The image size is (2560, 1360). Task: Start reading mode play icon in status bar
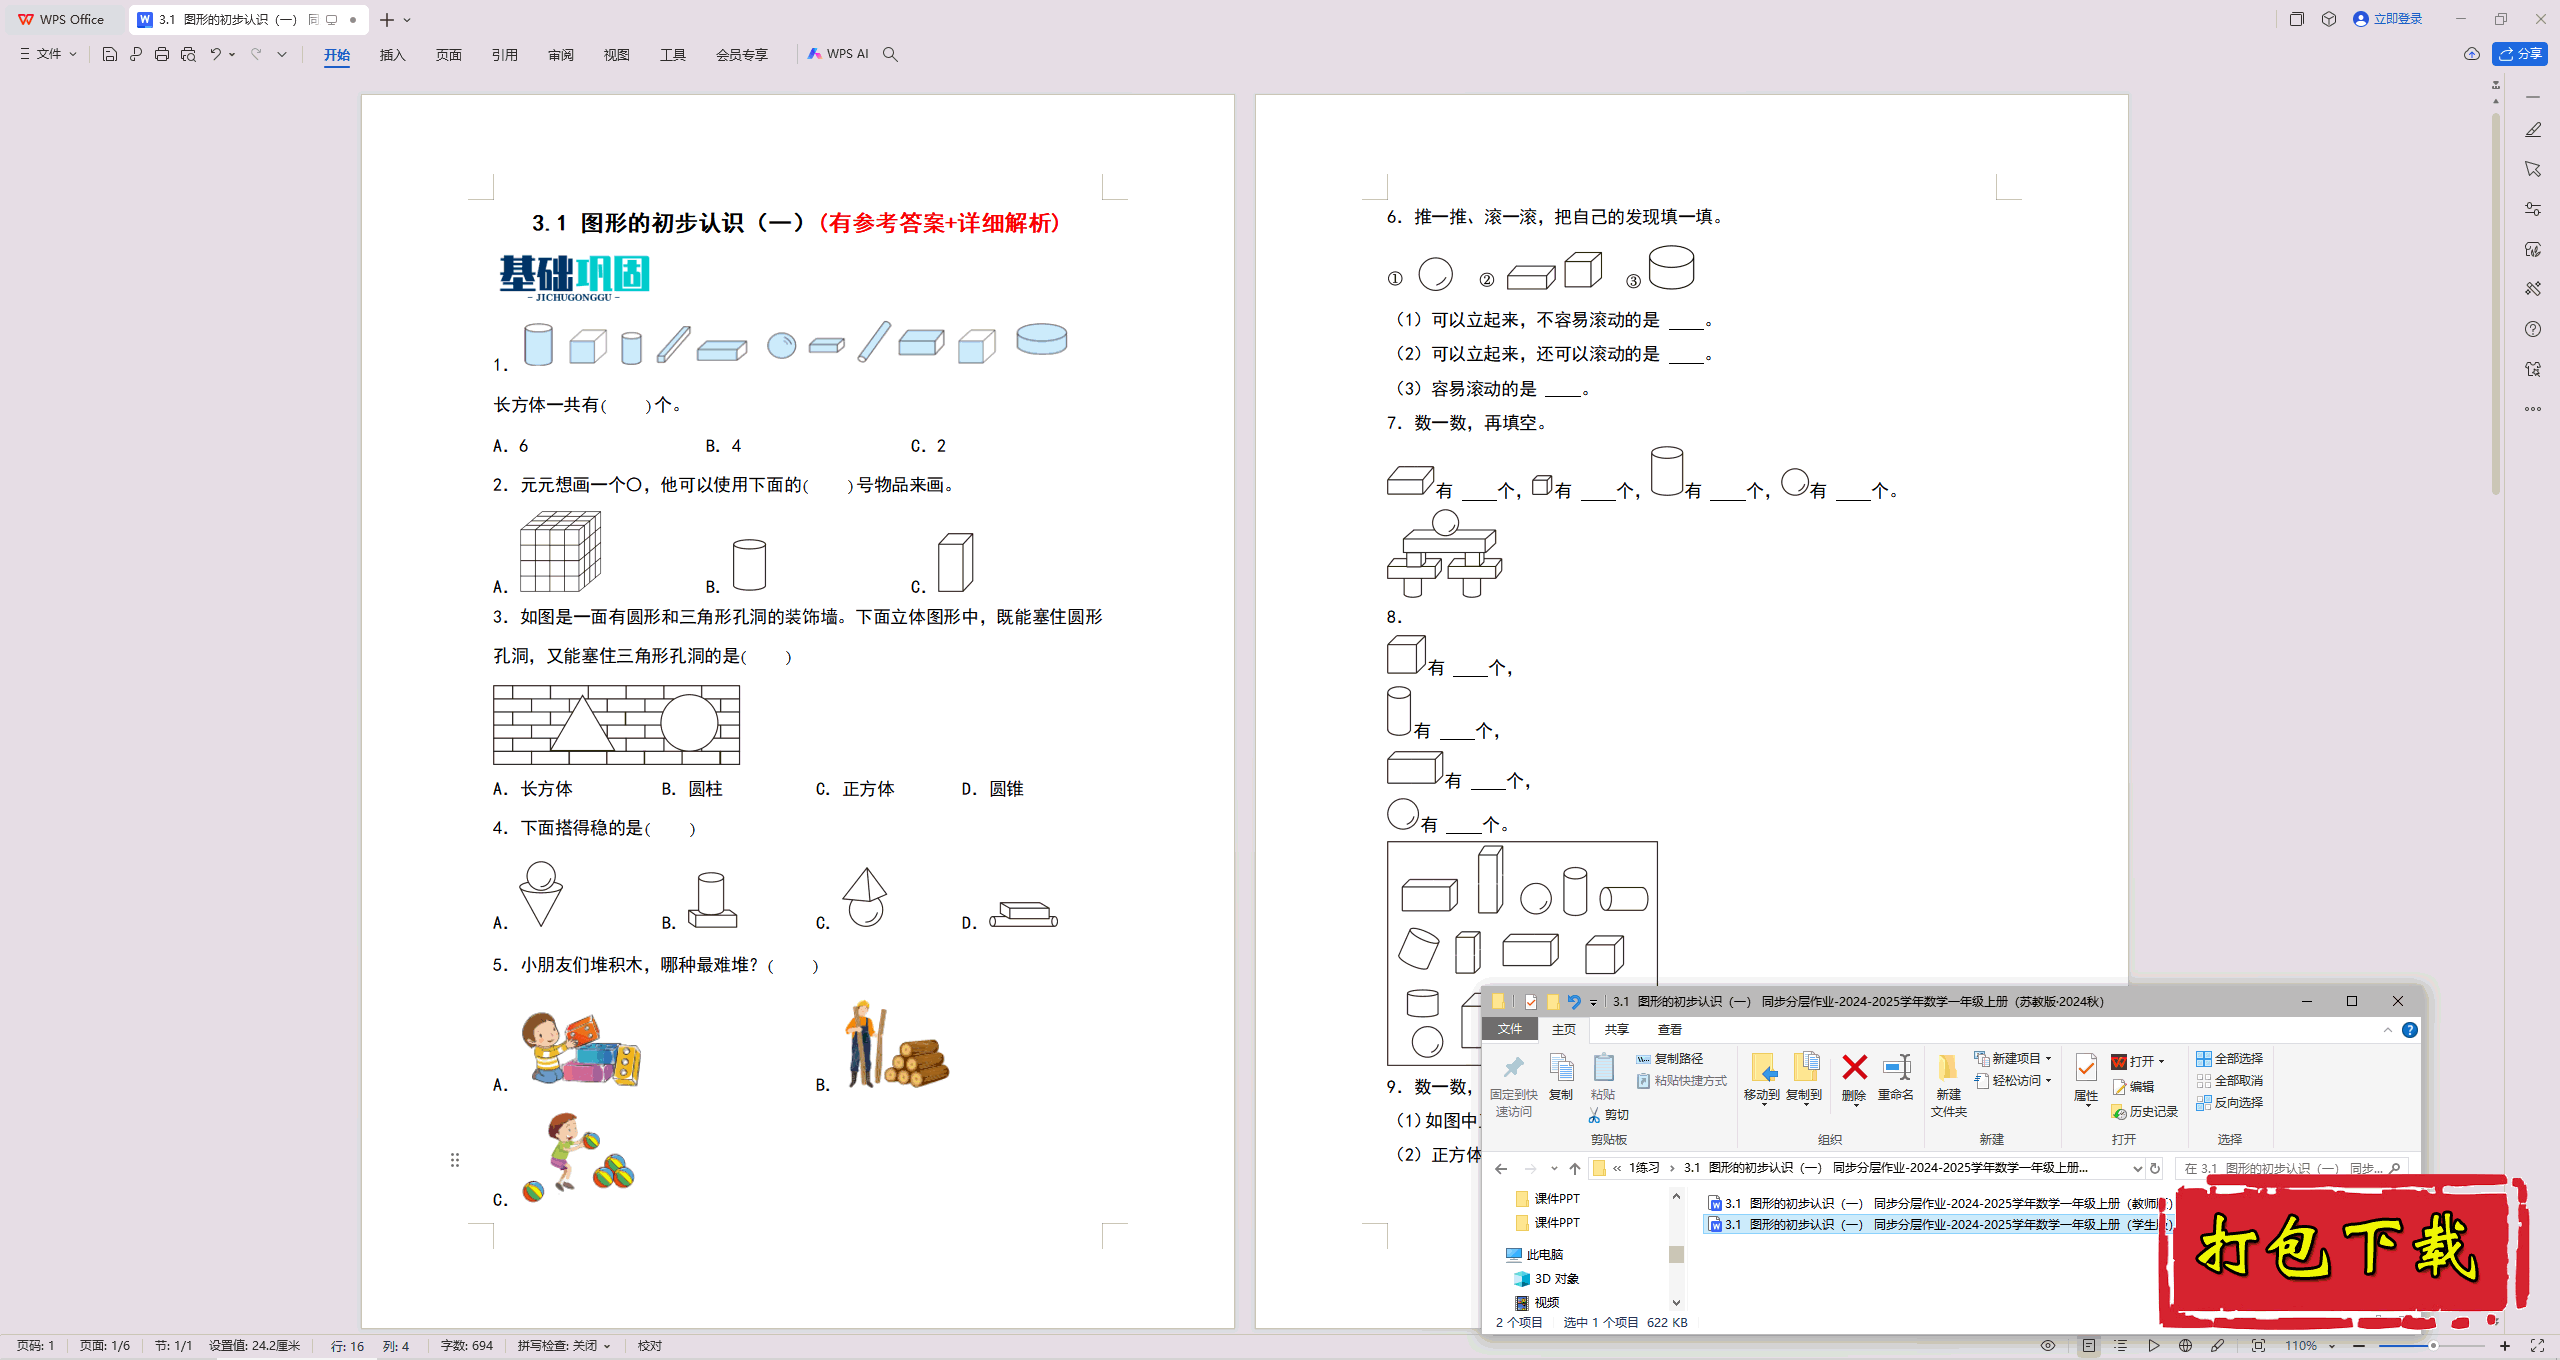[2154, 1346]
